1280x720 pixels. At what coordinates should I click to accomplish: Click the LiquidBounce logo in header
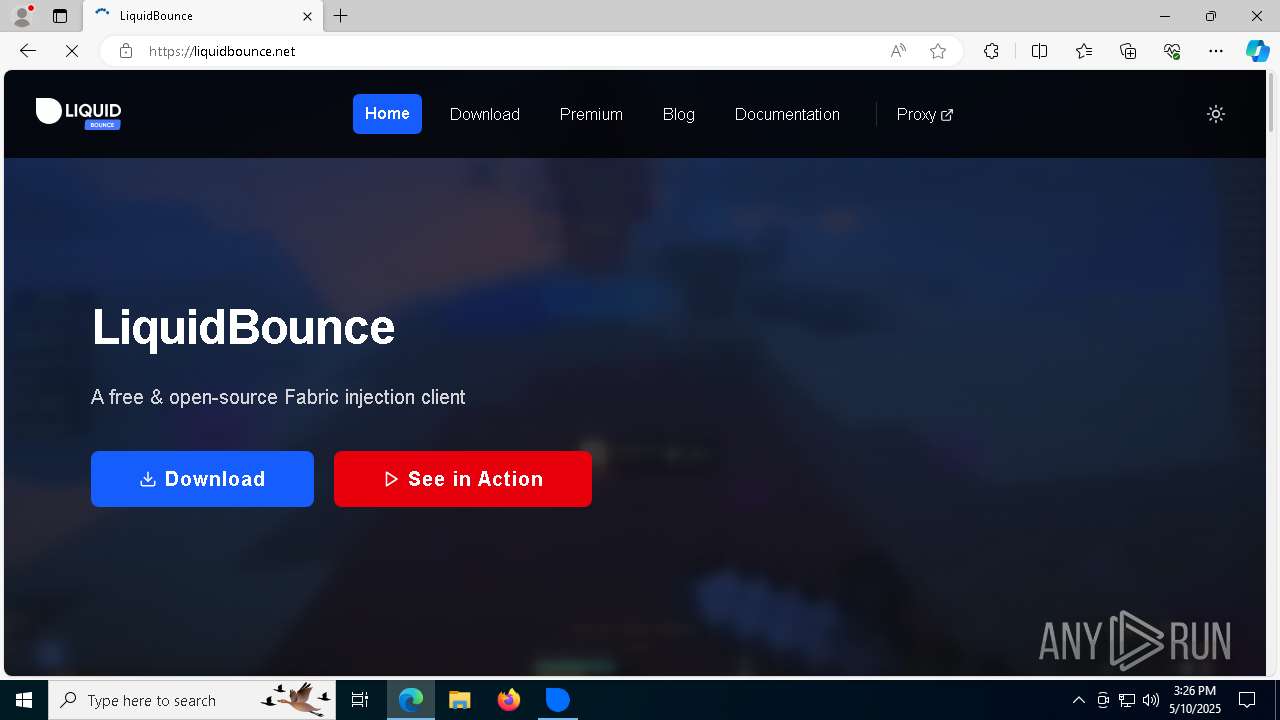[78, 113]
